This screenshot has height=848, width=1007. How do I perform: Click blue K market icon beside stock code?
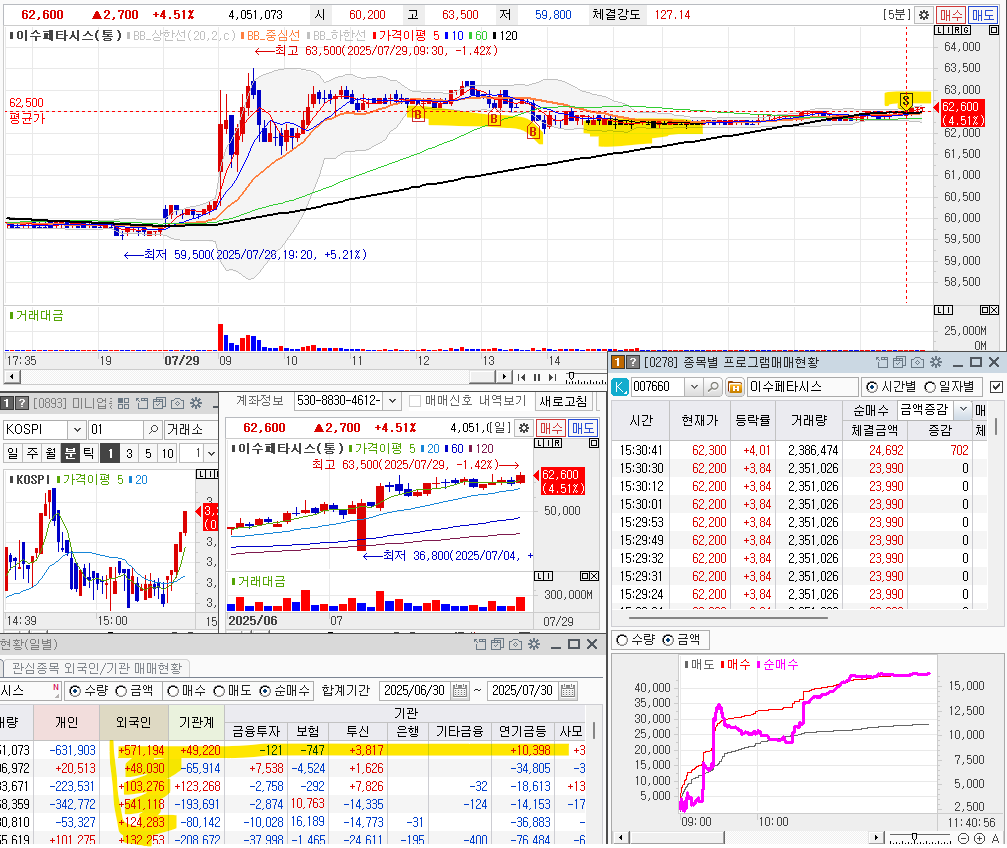(x=620, y=387)
